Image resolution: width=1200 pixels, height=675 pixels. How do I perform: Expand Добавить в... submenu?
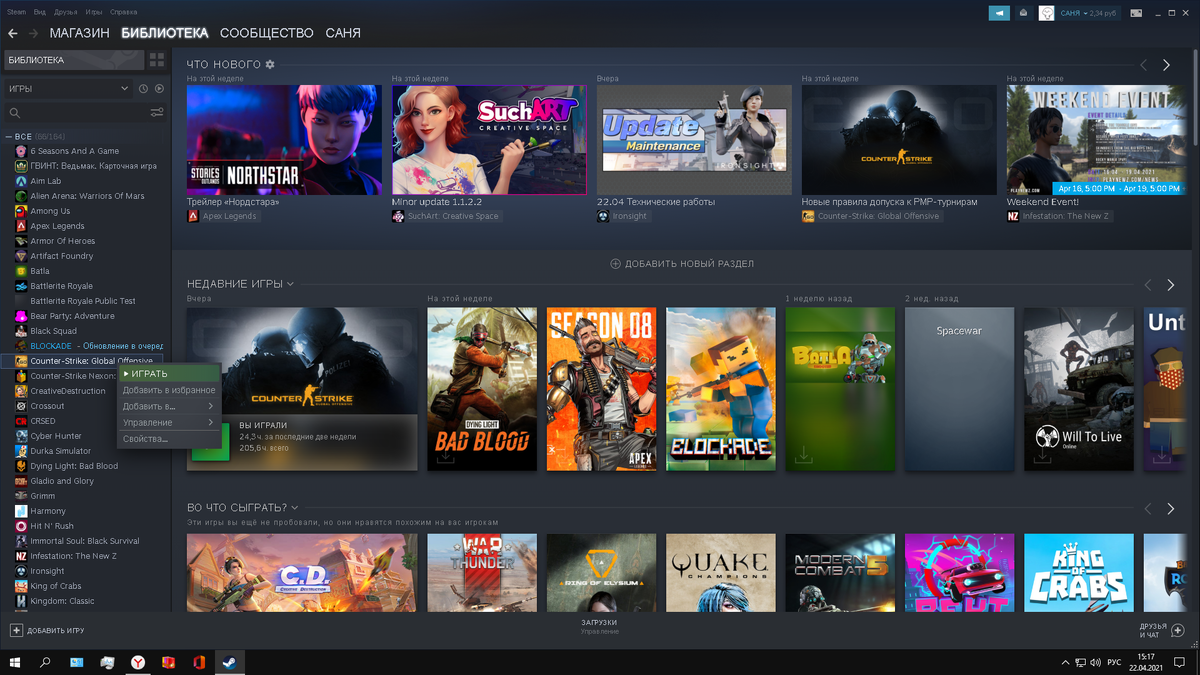click(168, 406)
